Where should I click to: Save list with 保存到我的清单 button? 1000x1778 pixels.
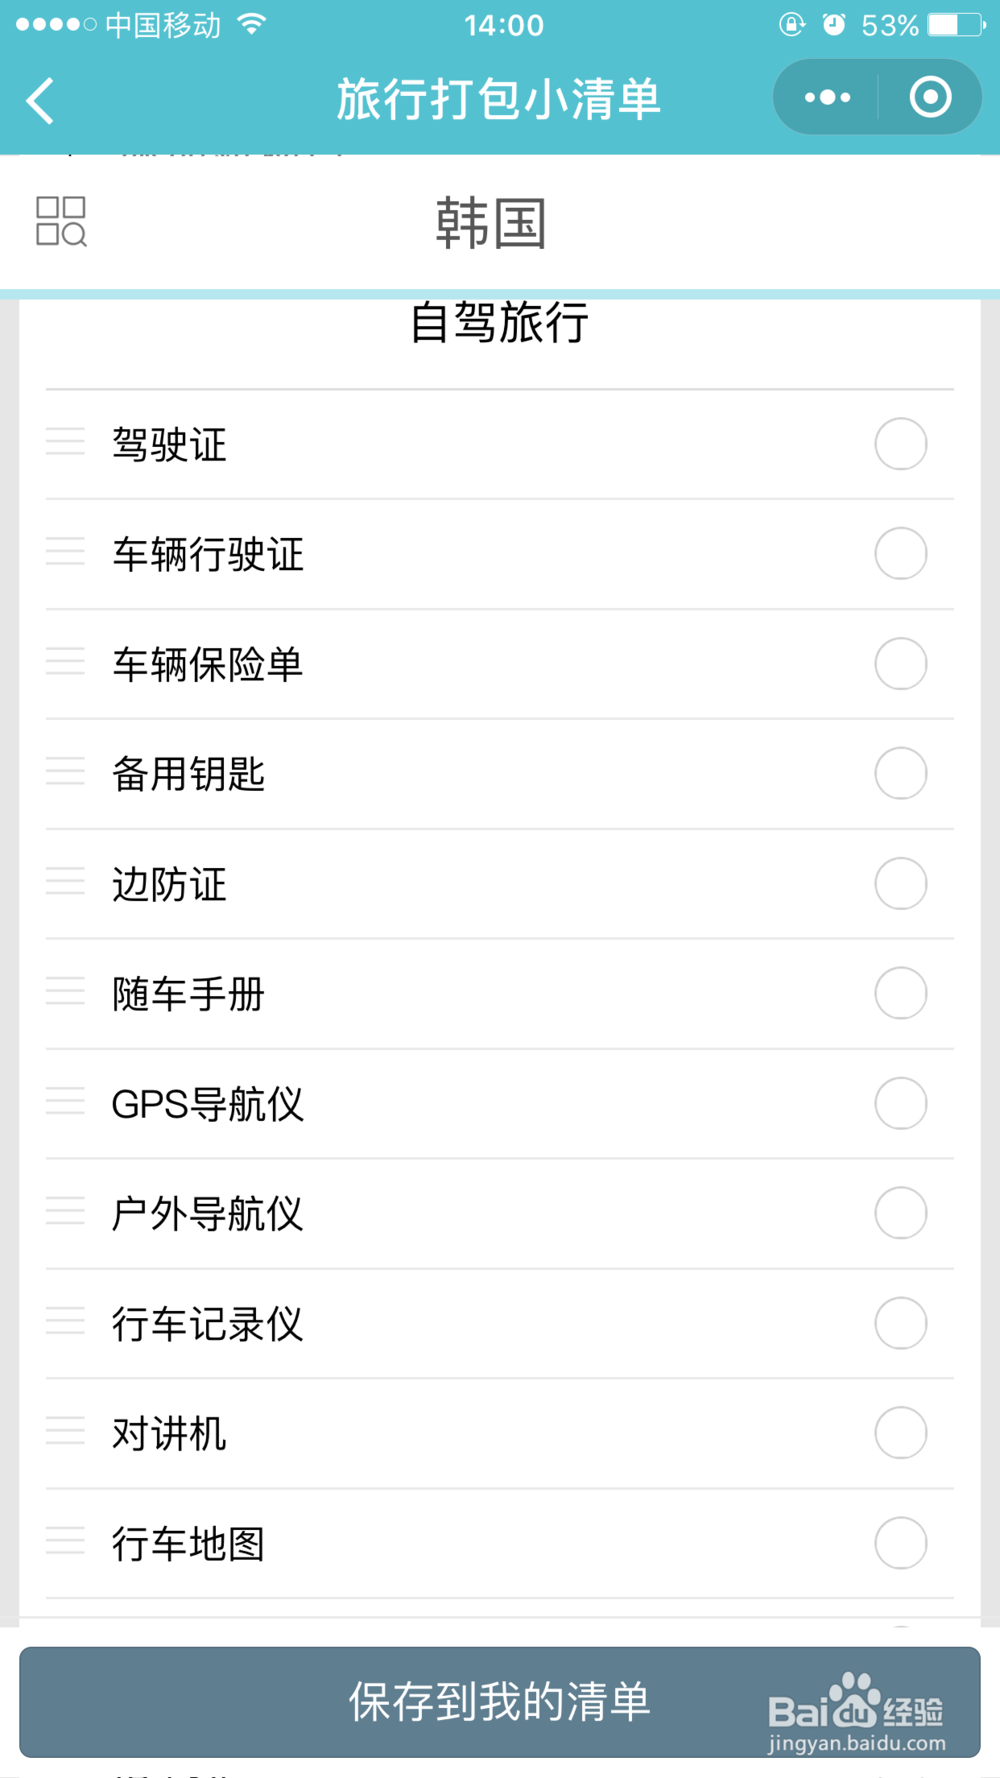[x=499, y=1702]
